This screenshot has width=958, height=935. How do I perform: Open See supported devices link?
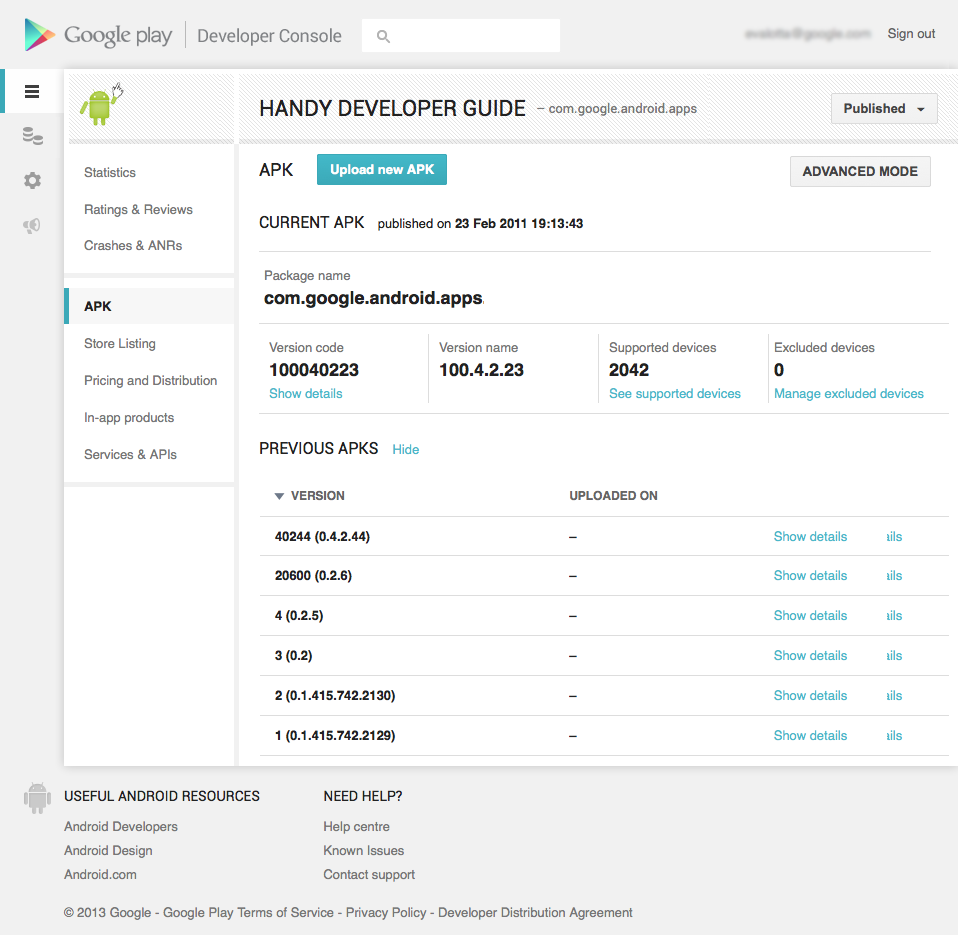(675, 394)
